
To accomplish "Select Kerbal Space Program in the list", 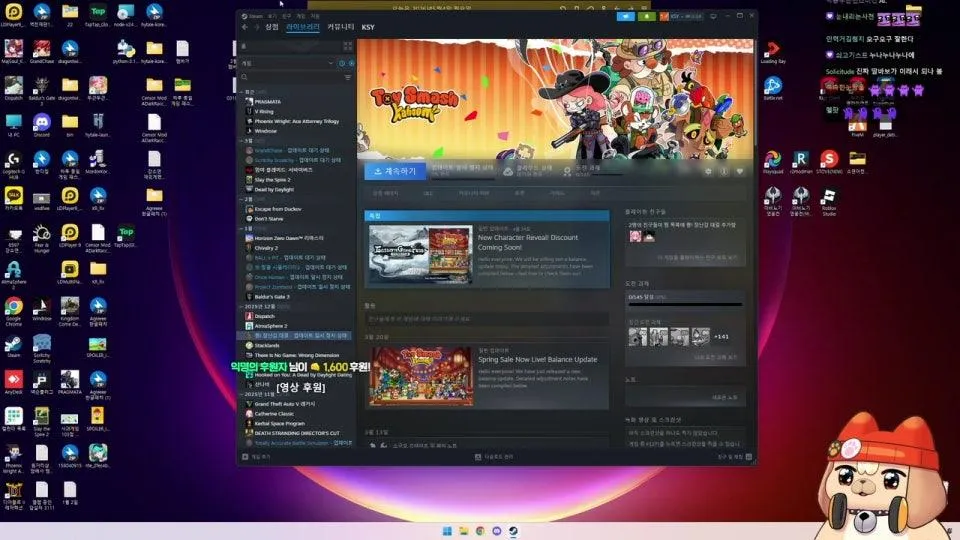I will (279, 424).
